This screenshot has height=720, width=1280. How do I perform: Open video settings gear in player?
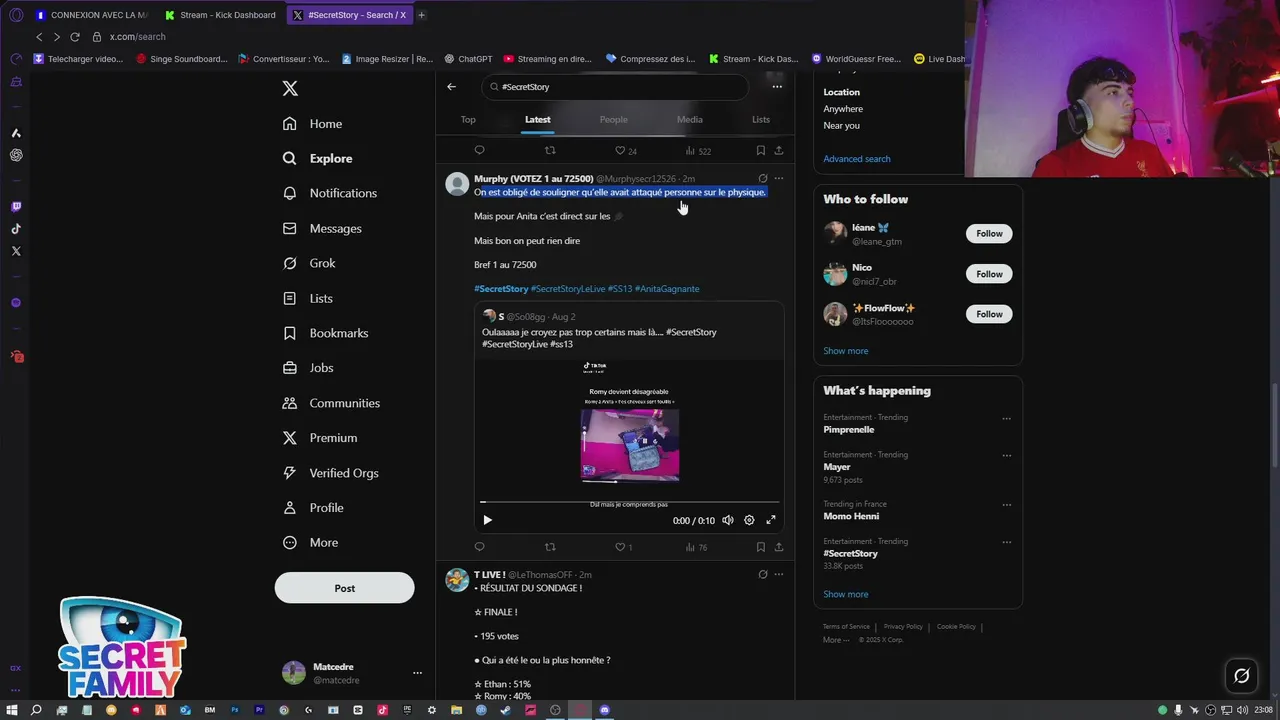(x=749, y=520)
